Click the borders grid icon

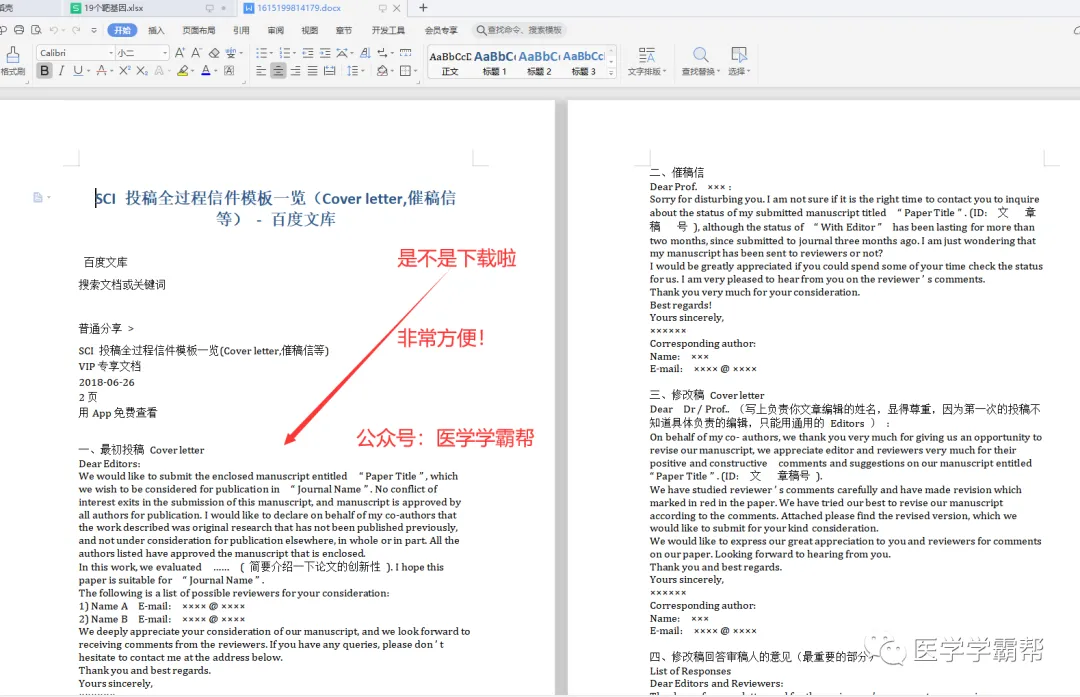[x=406, y=70]
